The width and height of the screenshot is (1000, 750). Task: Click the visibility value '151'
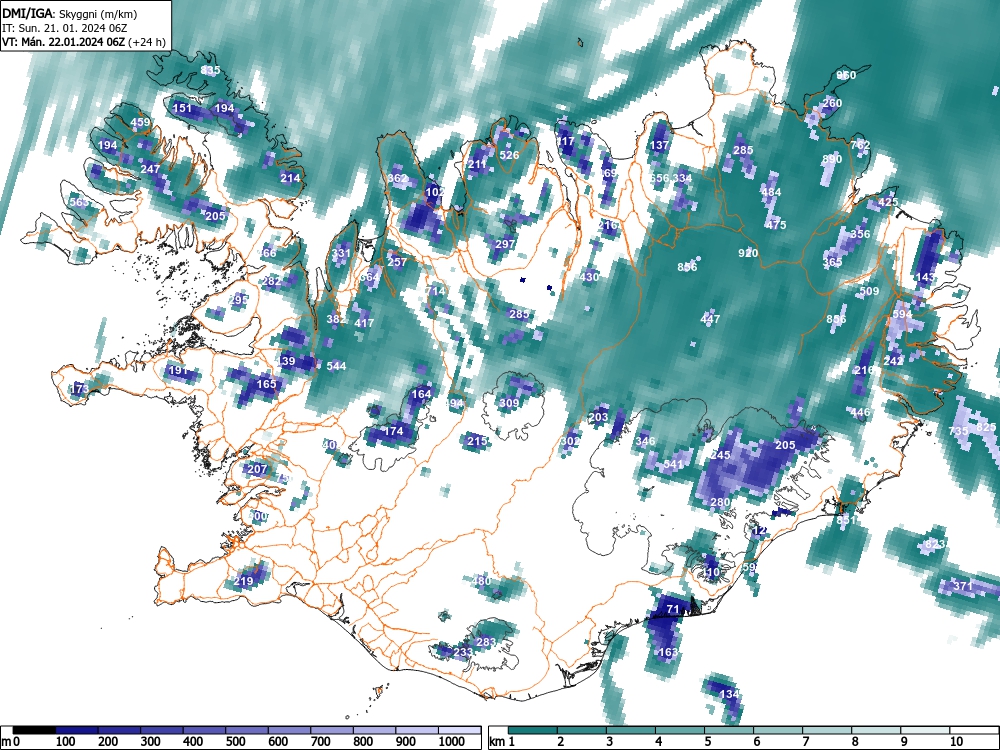point(182,108)
